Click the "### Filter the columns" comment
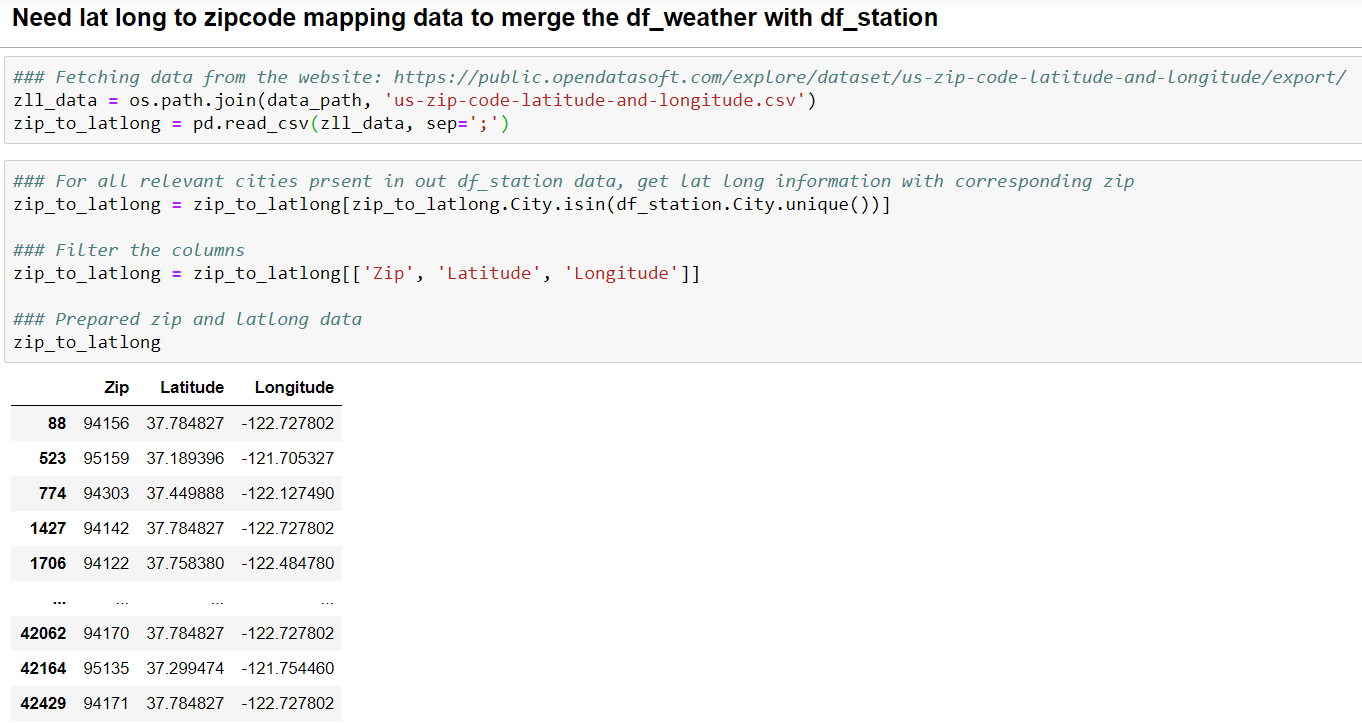 (129, 250)
